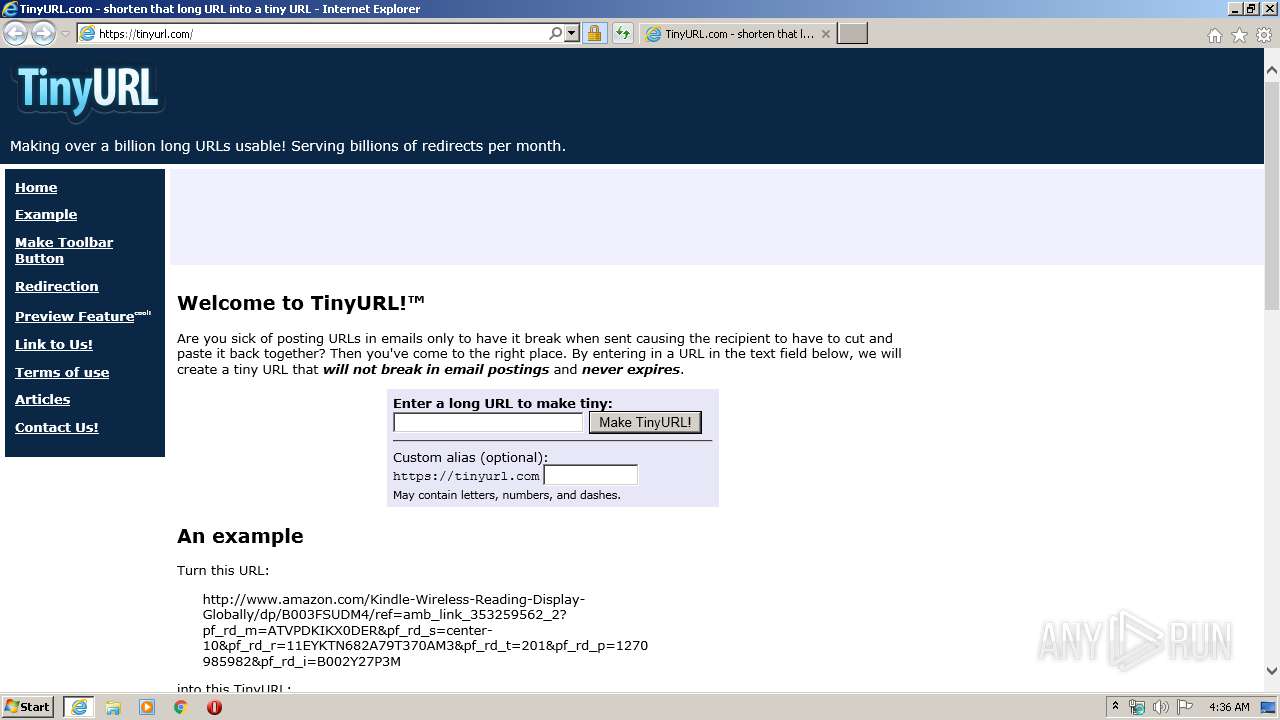1280x720 pixels.
Task: Open Favorites star icon
Action: (x=1239, y=35)
